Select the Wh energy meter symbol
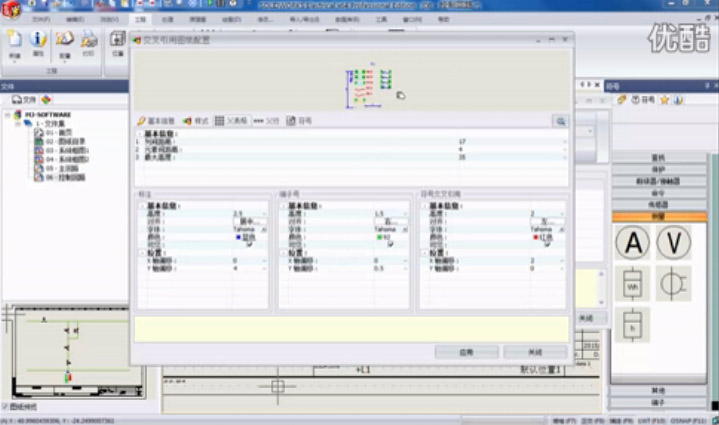This screenshot has width=719, height=425. click(x=632, y=284)
